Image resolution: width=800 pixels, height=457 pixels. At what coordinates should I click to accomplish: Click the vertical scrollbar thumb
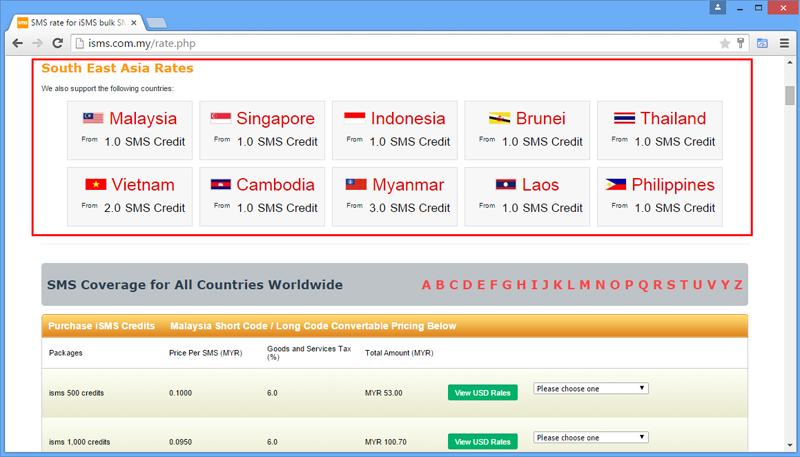(x=790, y=95)
